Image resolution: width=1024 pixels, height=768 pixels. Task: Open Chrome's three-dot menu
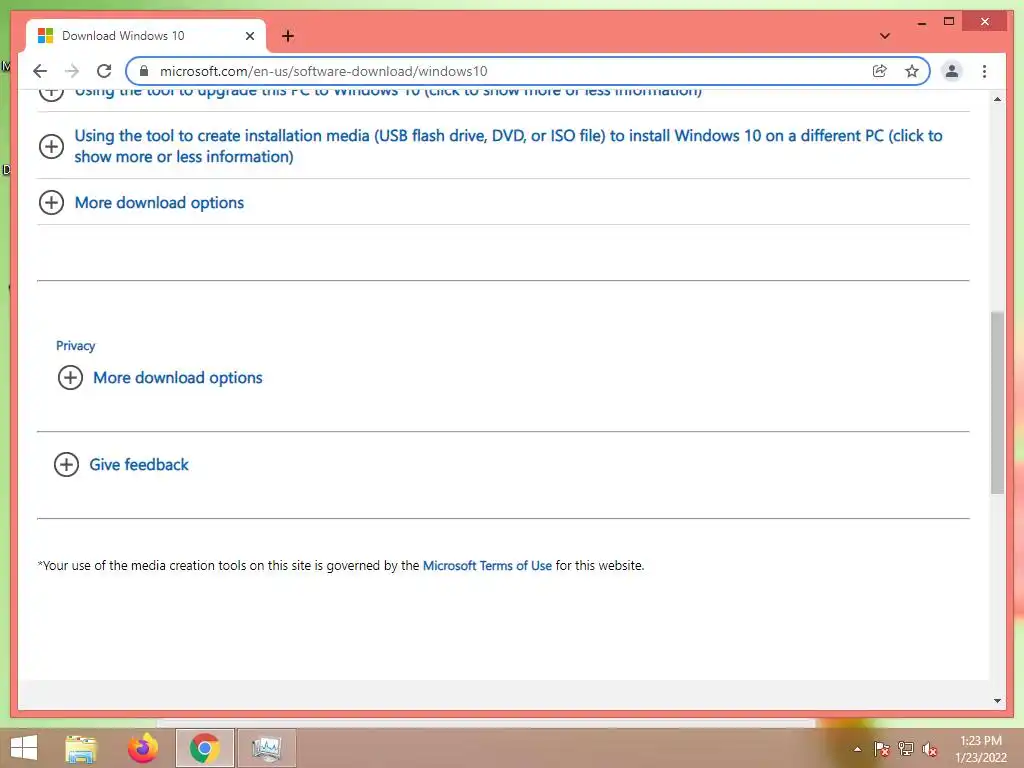[x=984, y=71]
